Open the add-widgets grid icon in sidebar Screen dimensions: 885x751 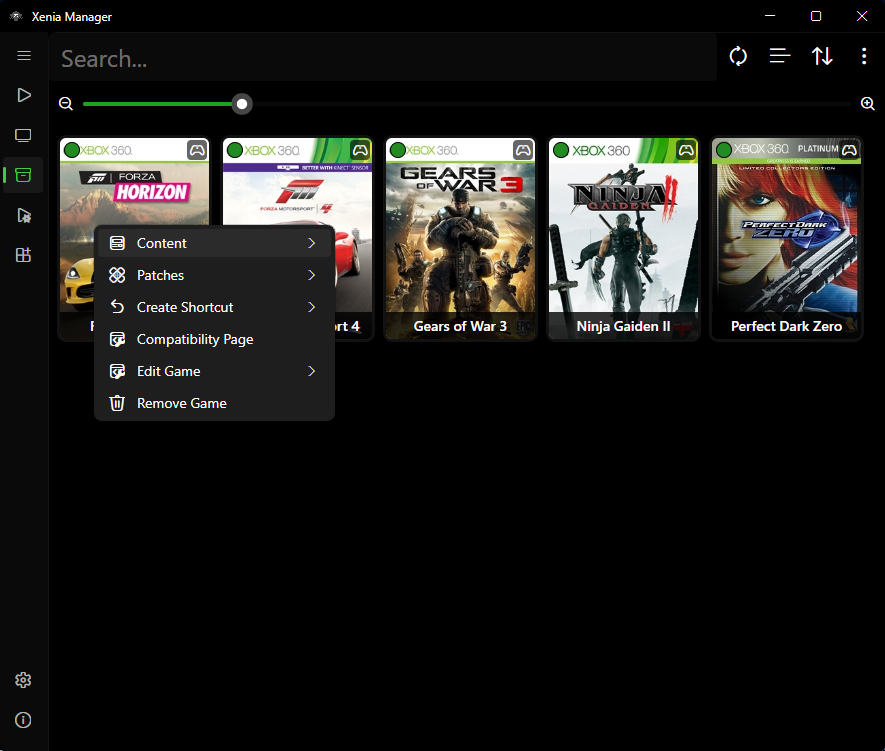24,255
